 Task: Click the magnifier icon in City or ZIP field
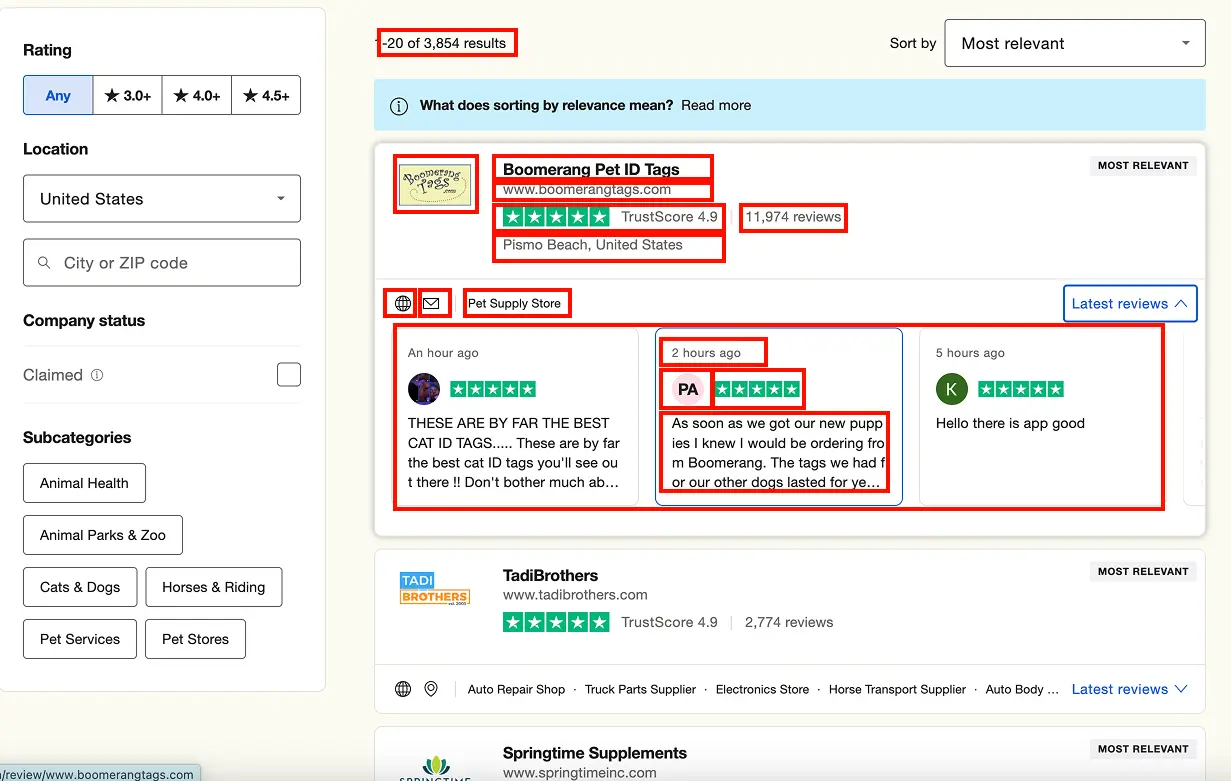coord(44,263)
